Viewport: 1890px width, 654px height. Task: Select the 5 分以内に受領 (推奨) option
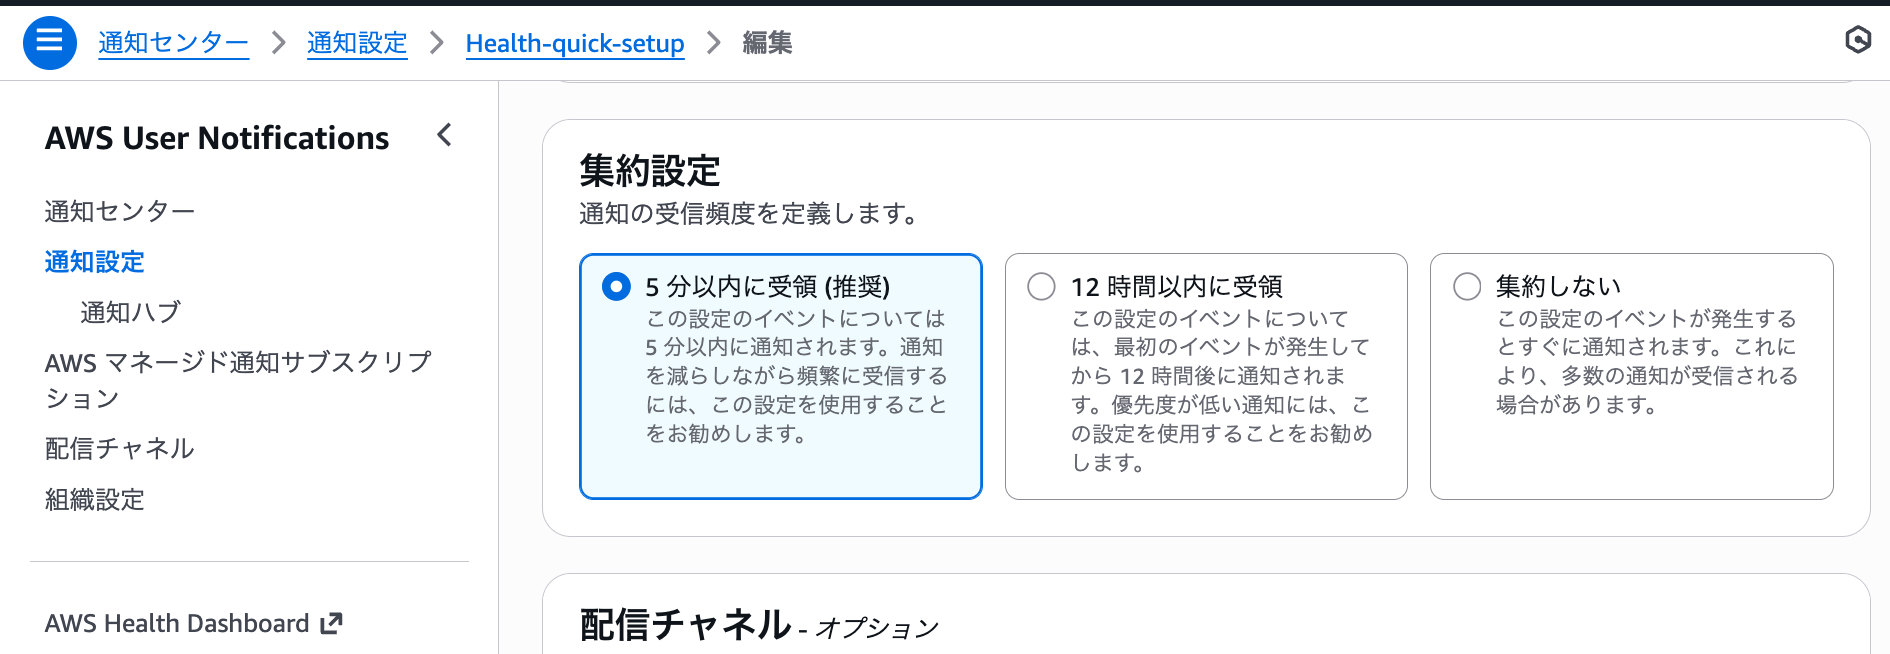click(610, 286)
